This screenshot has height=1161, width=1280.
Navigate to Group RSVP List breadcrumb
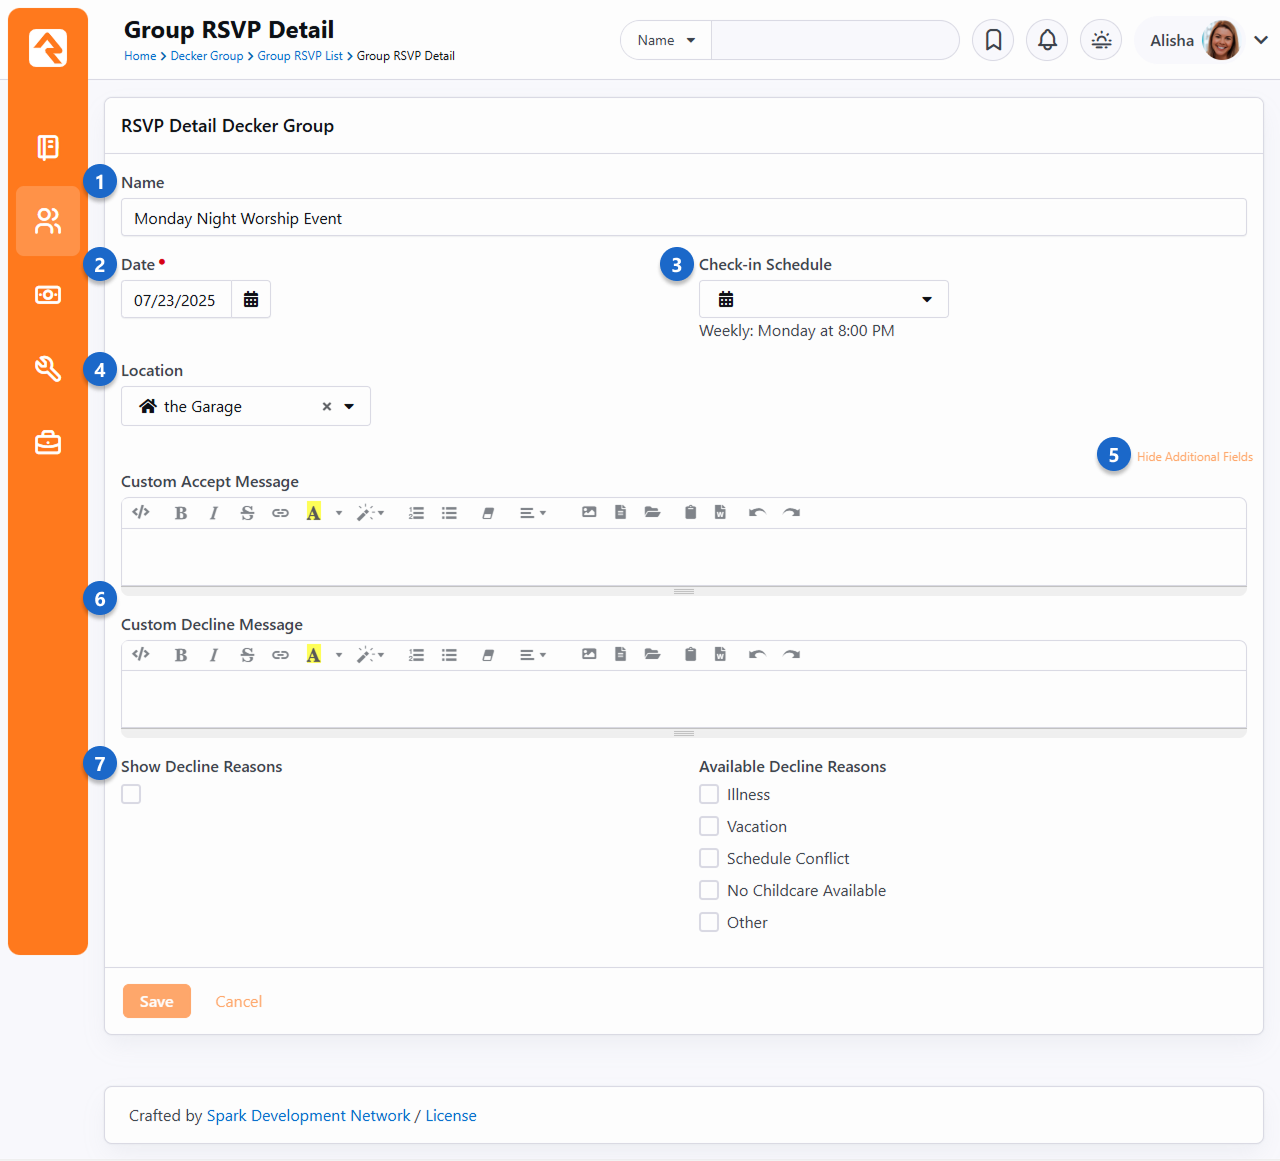pos(300,56)
